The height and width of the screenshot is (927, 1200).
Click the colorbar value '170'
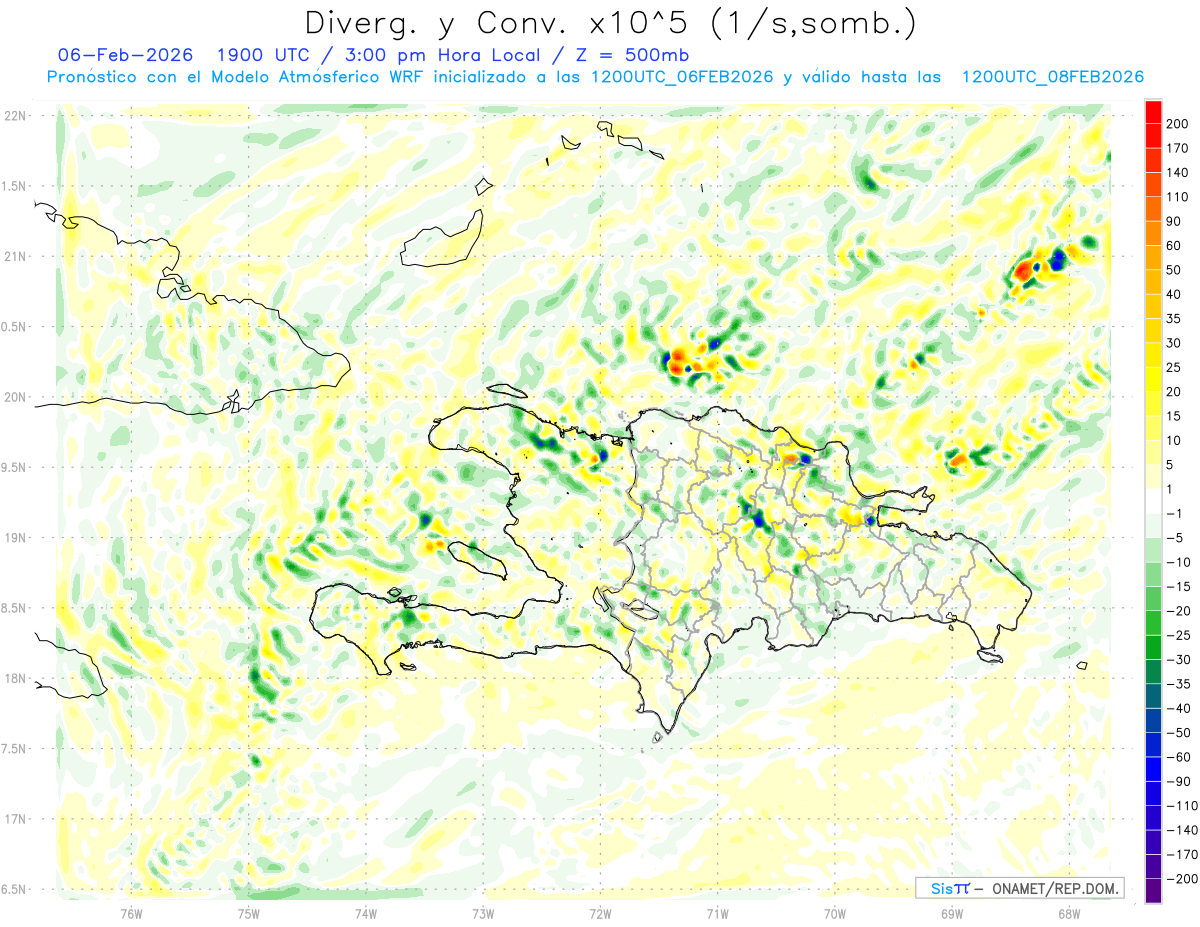click(x=1177, y=148)
